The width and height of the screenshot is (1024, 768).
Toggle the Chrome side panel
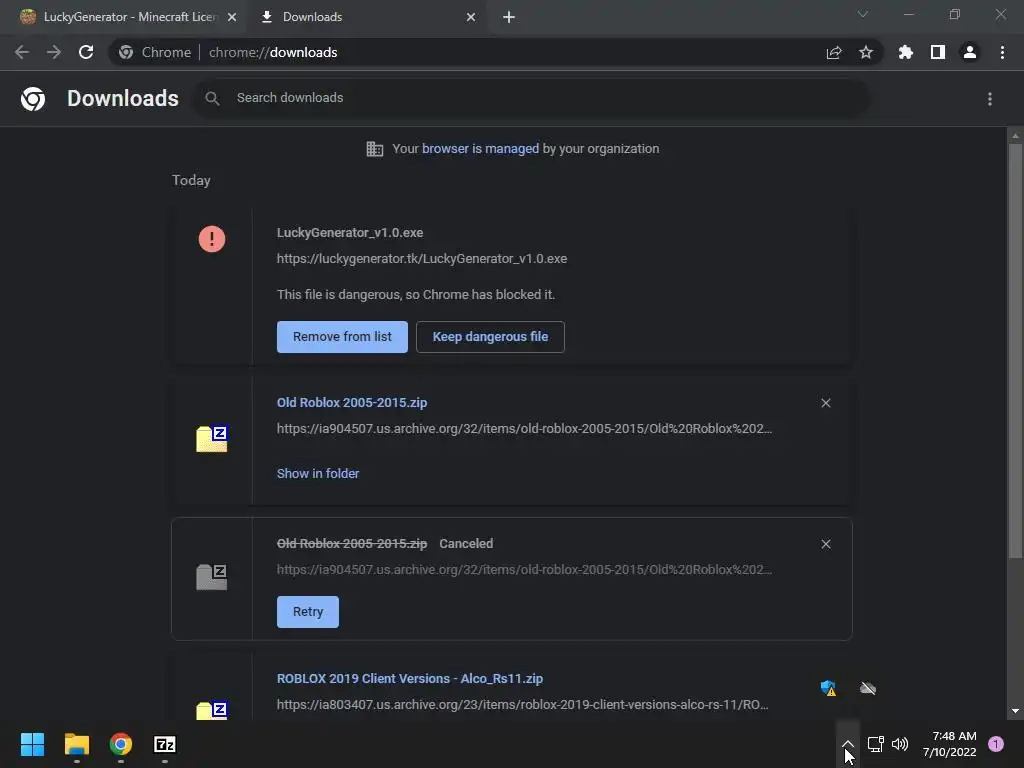(938, 52)
